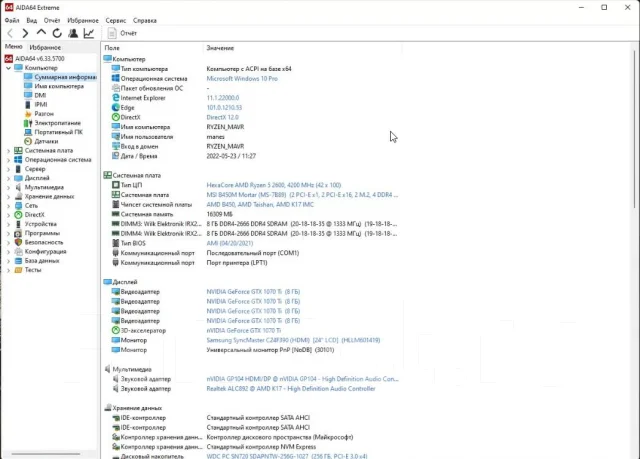
Task: Select the Системная память row
Action: (x=252, y=214)
